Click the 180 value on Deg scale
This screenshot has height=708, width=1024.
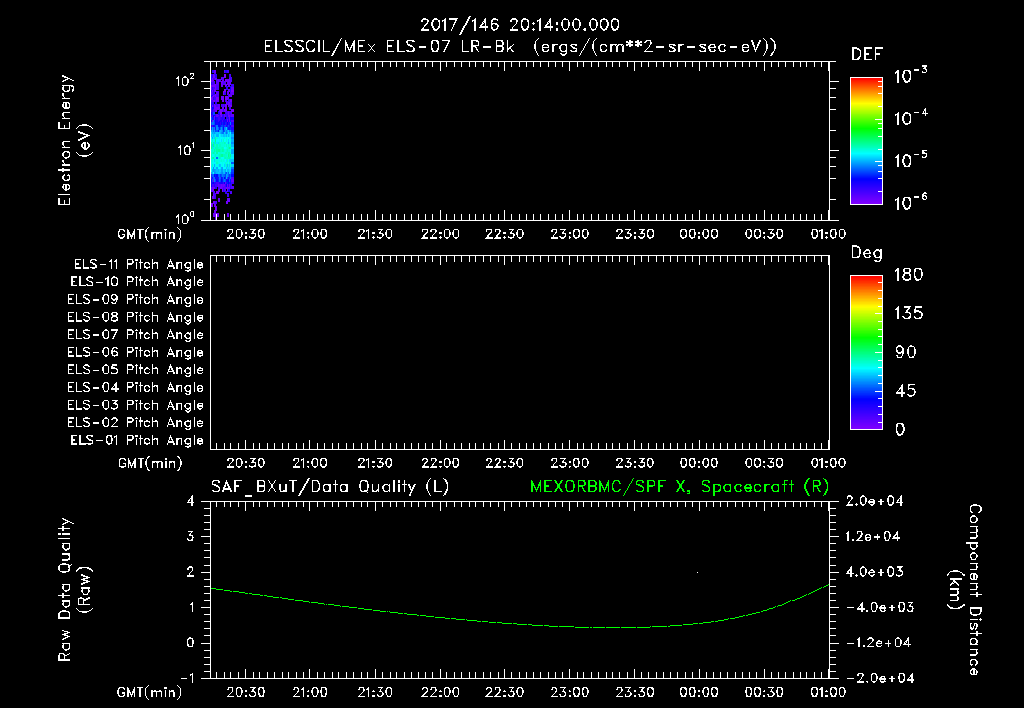908,275
